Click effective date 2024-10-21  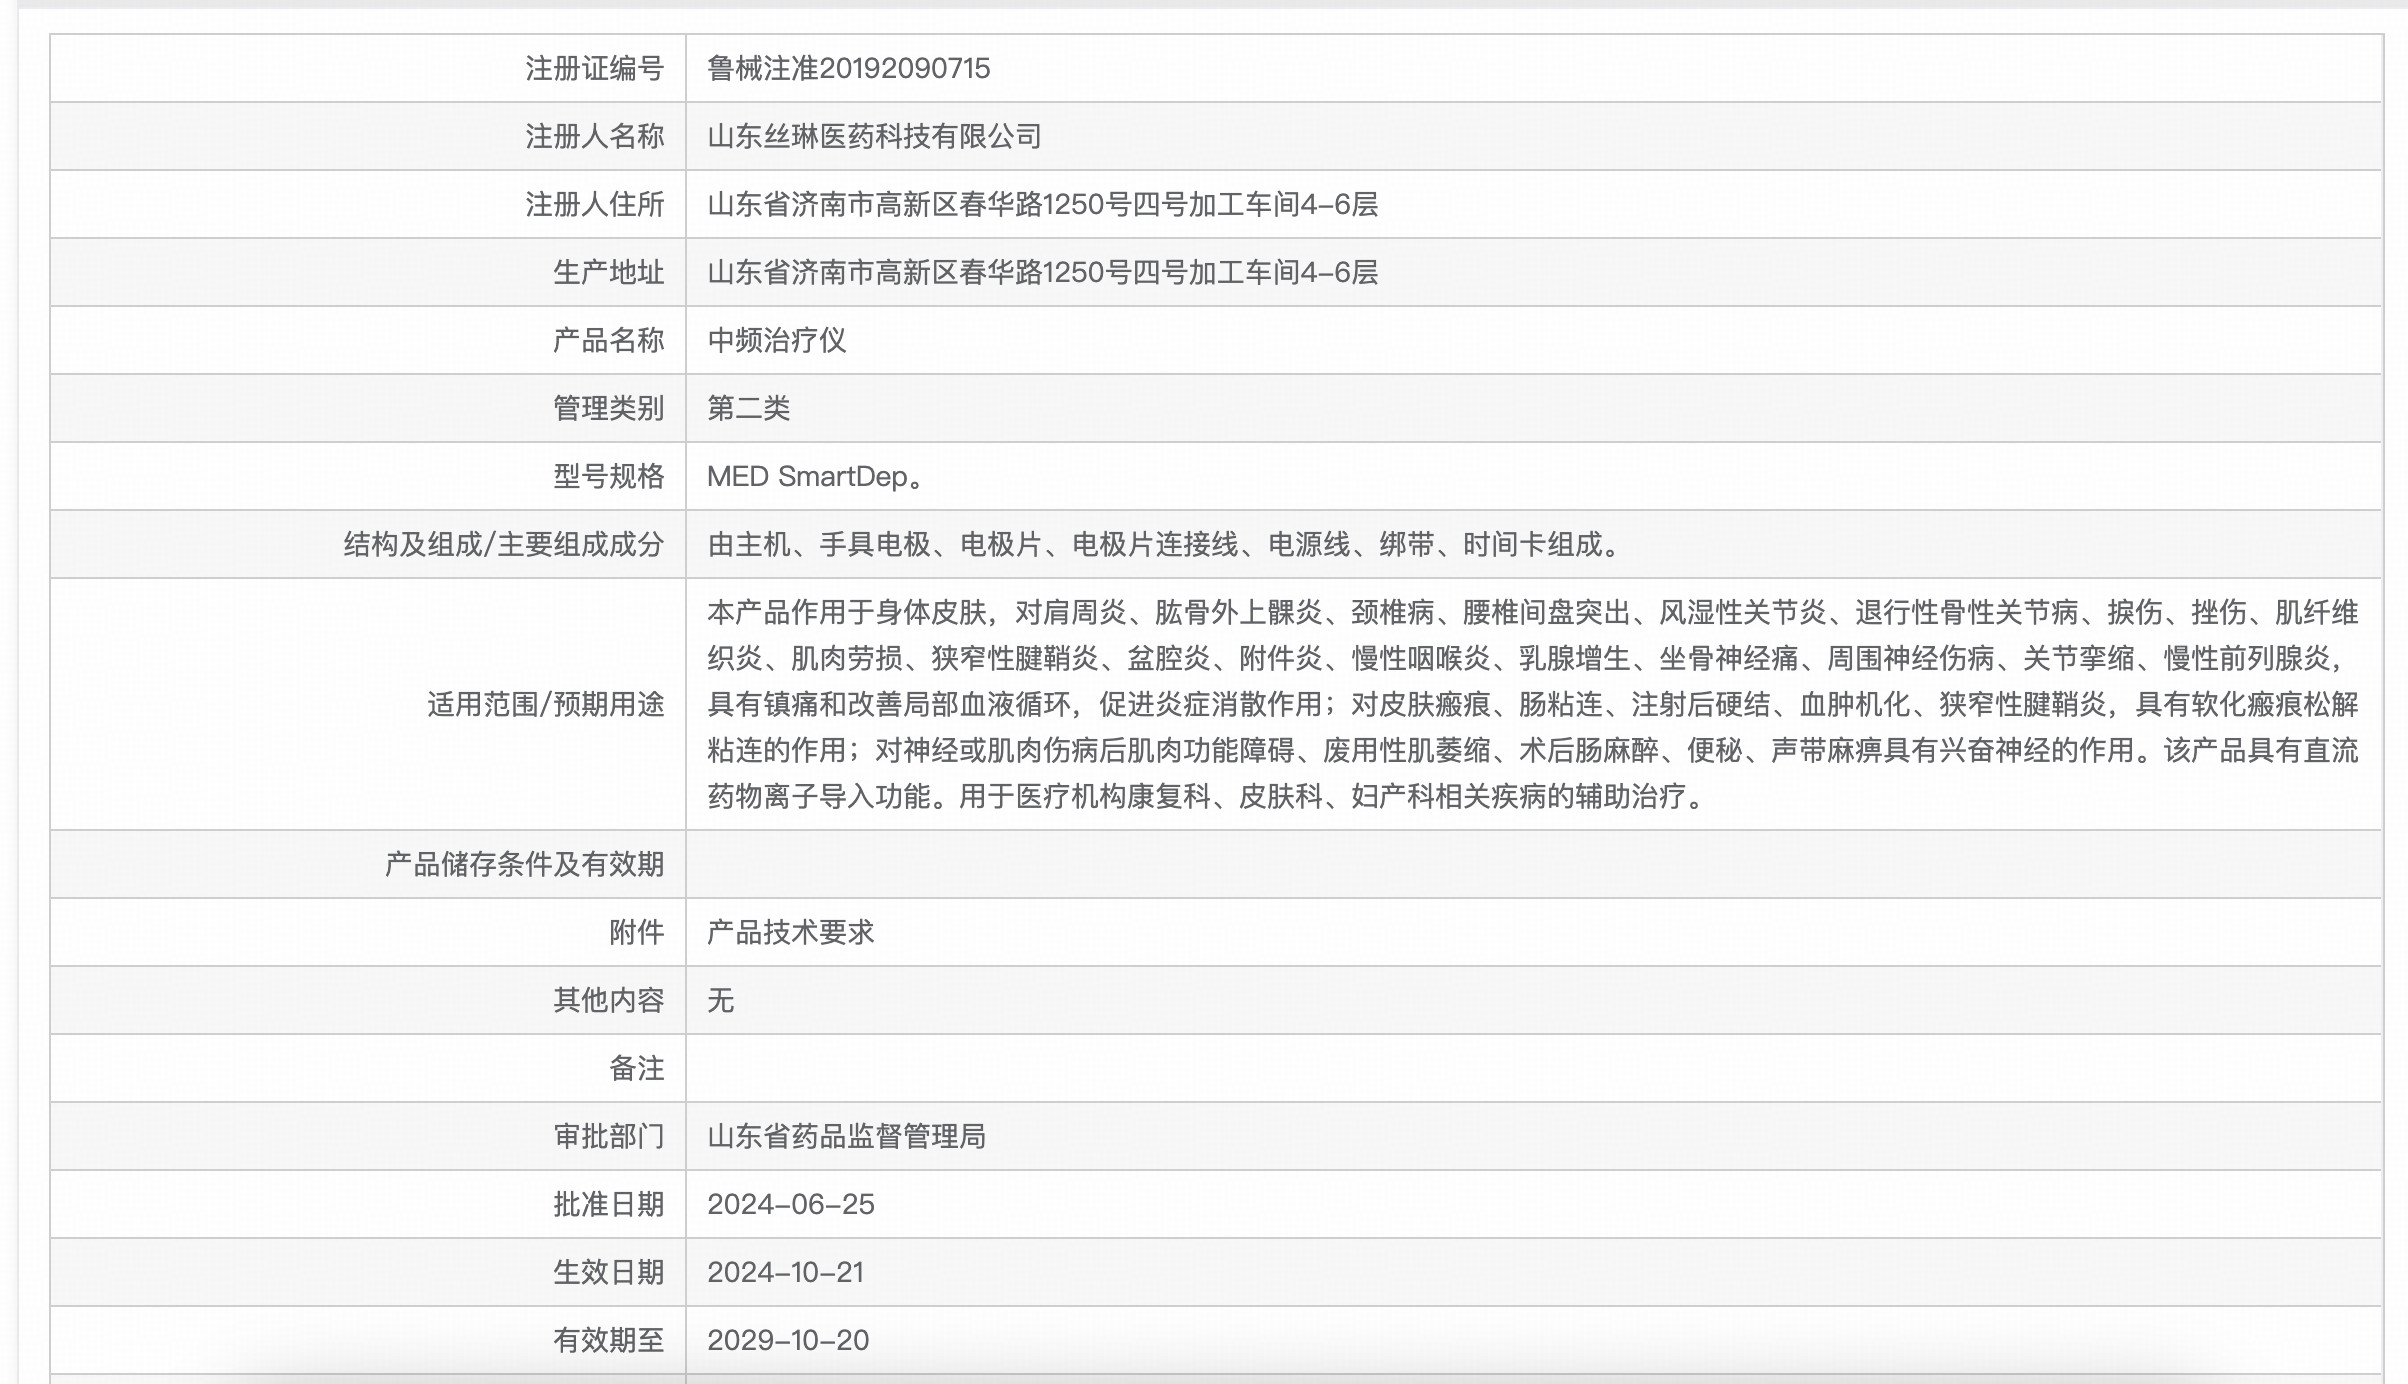click(785, 1272)
